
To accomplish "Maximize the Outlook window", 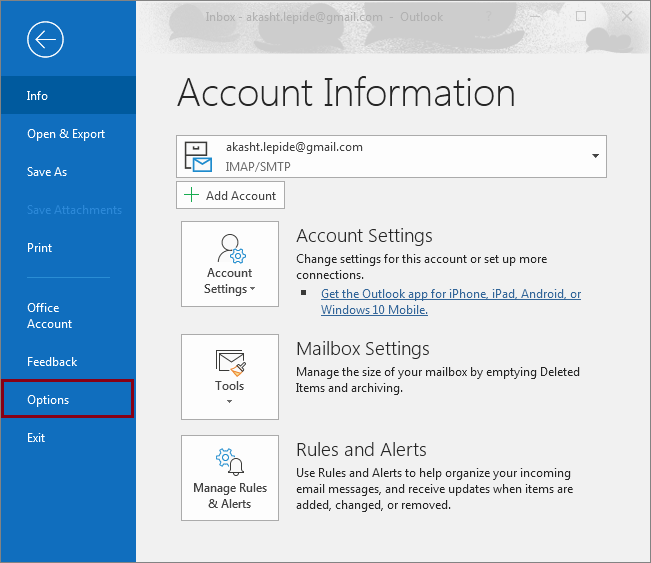I will [x=581, y=16].
